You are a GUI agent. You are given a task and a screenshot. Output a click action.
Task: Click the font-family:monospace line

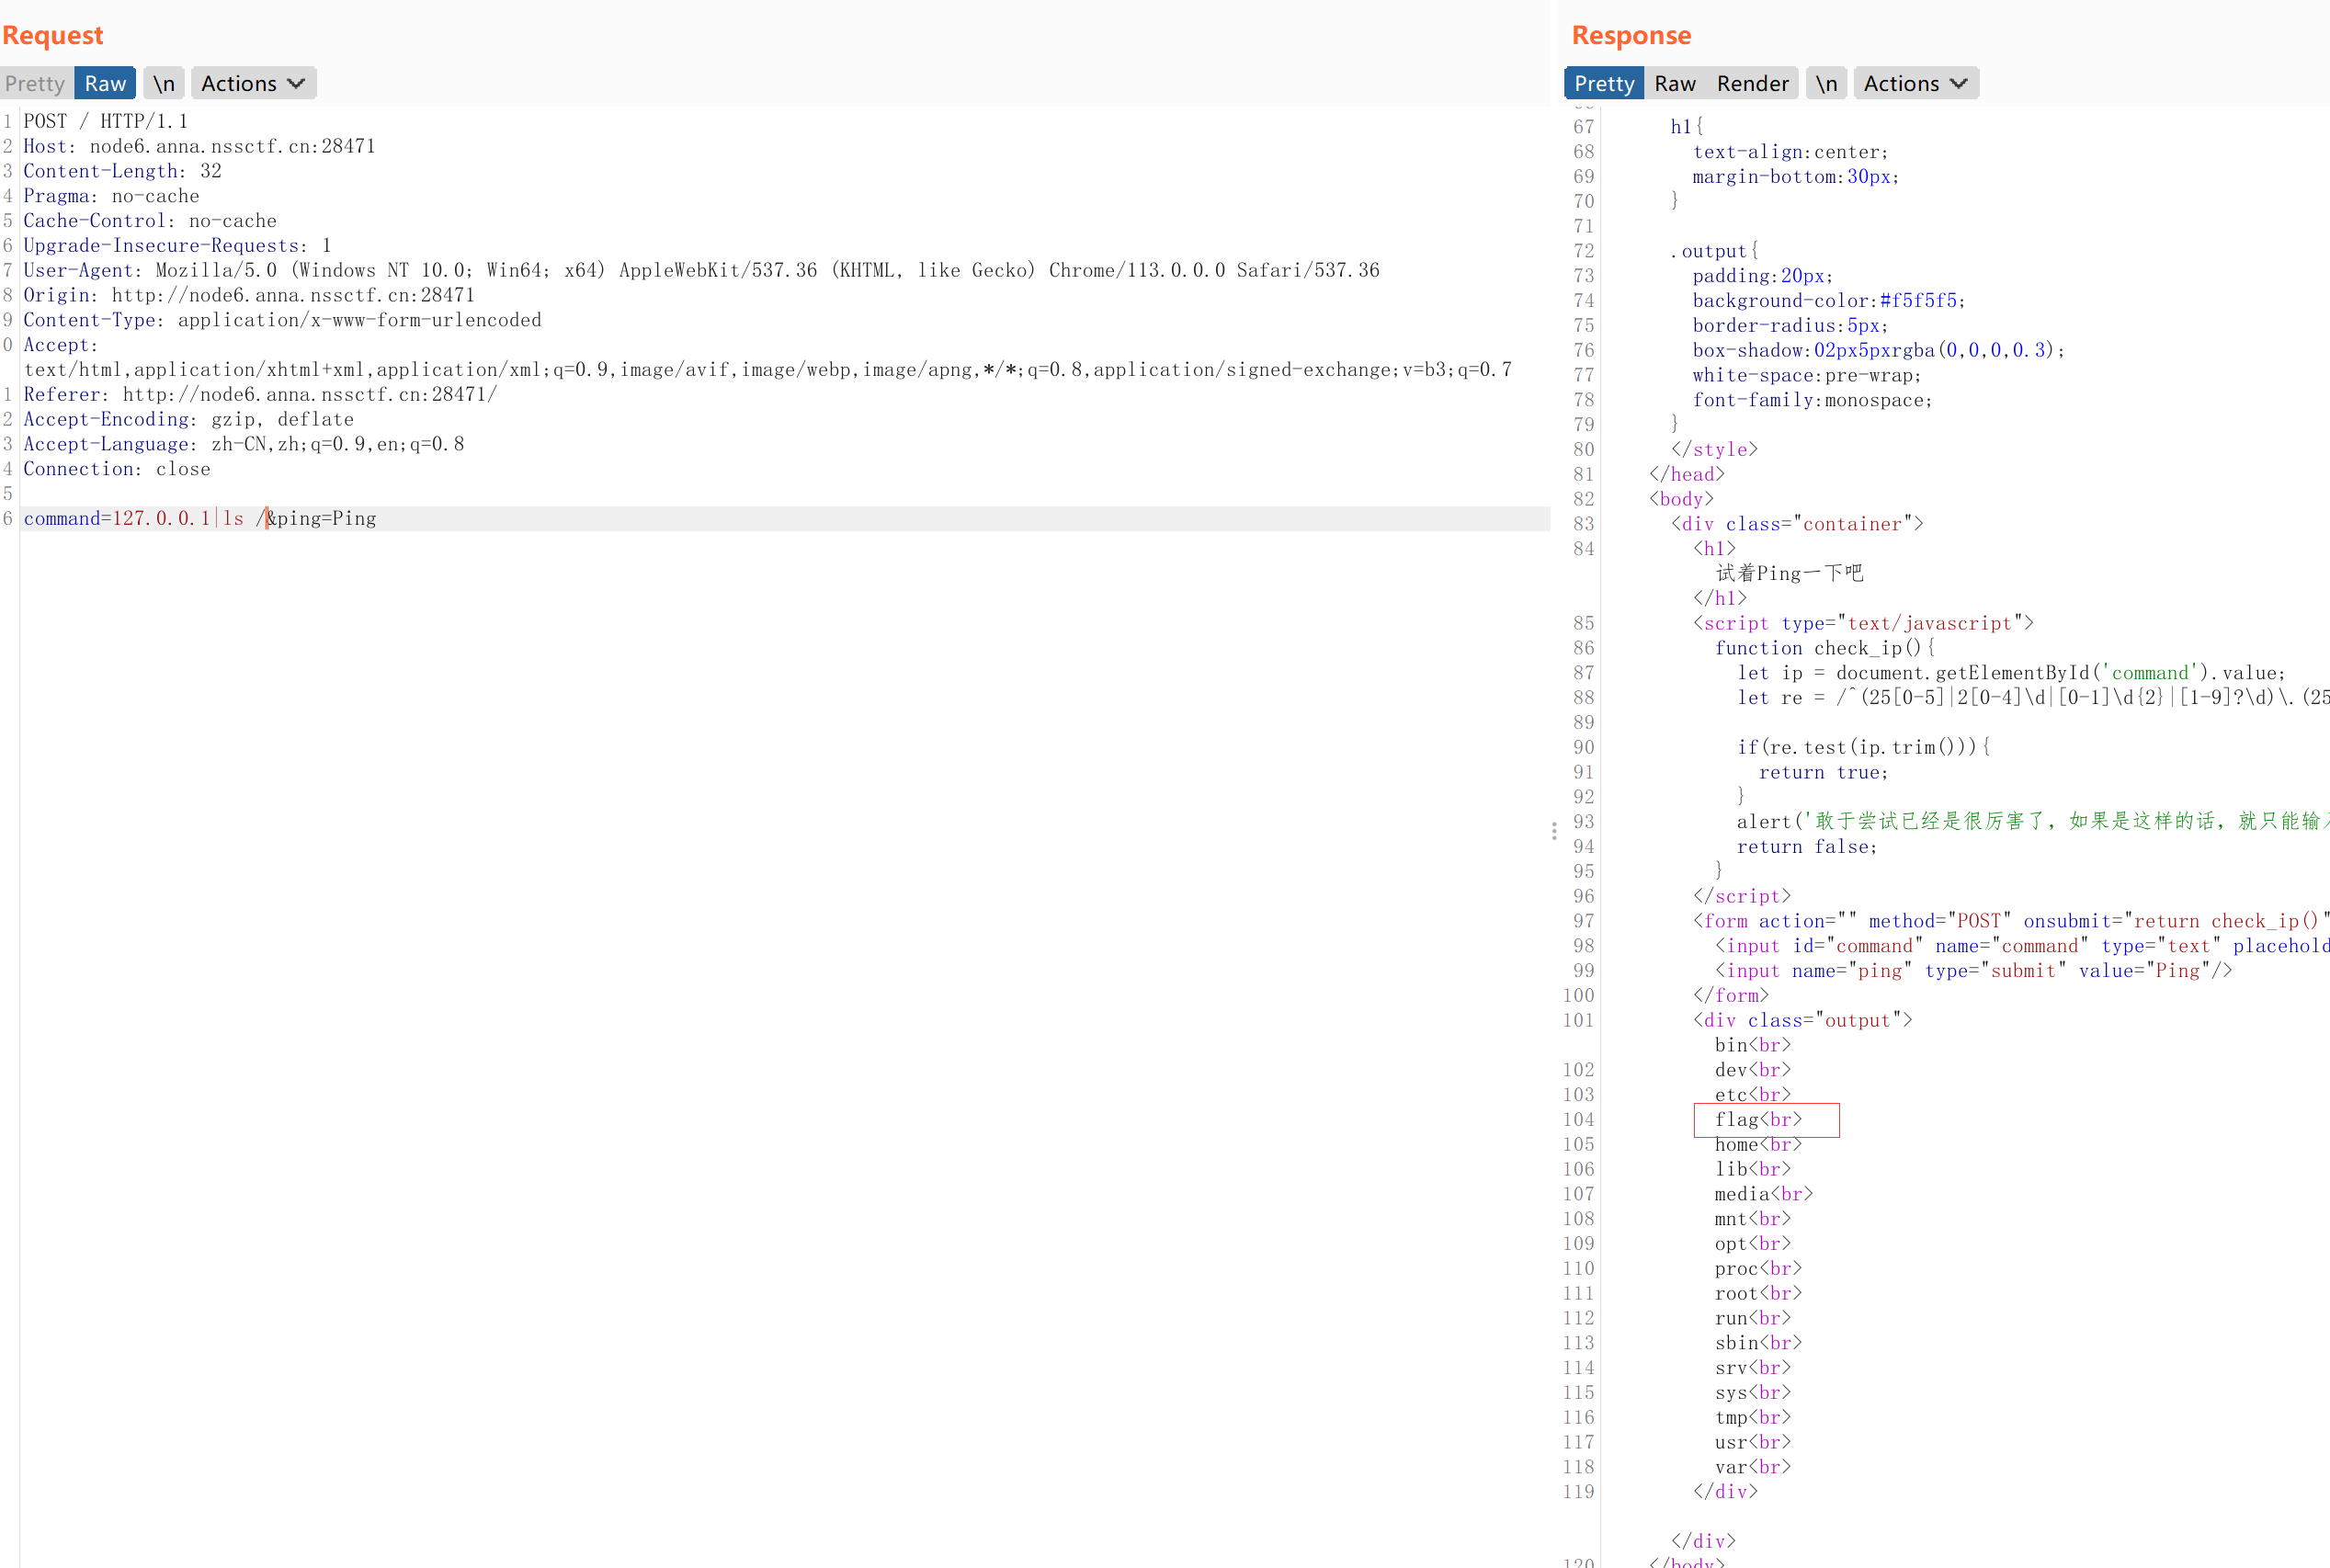pos(1812,400)
